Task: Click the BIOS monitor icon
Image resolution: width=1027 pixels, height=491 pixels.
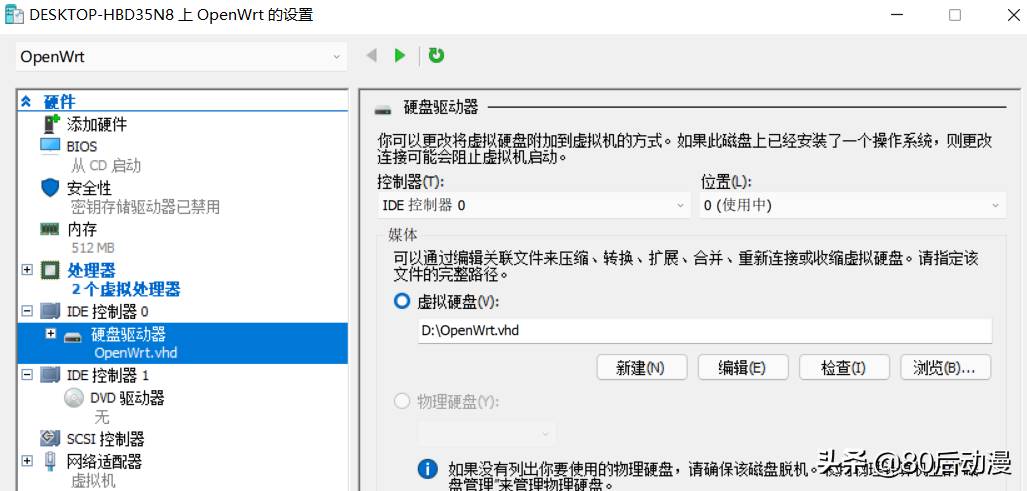Action: click(x=50, y=145)
